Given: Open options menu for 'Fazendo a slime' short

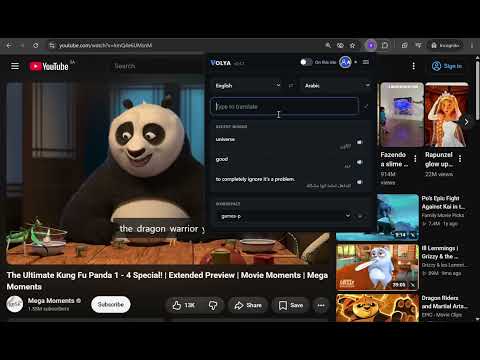Looking at the screenshot, I should (415, 159).
